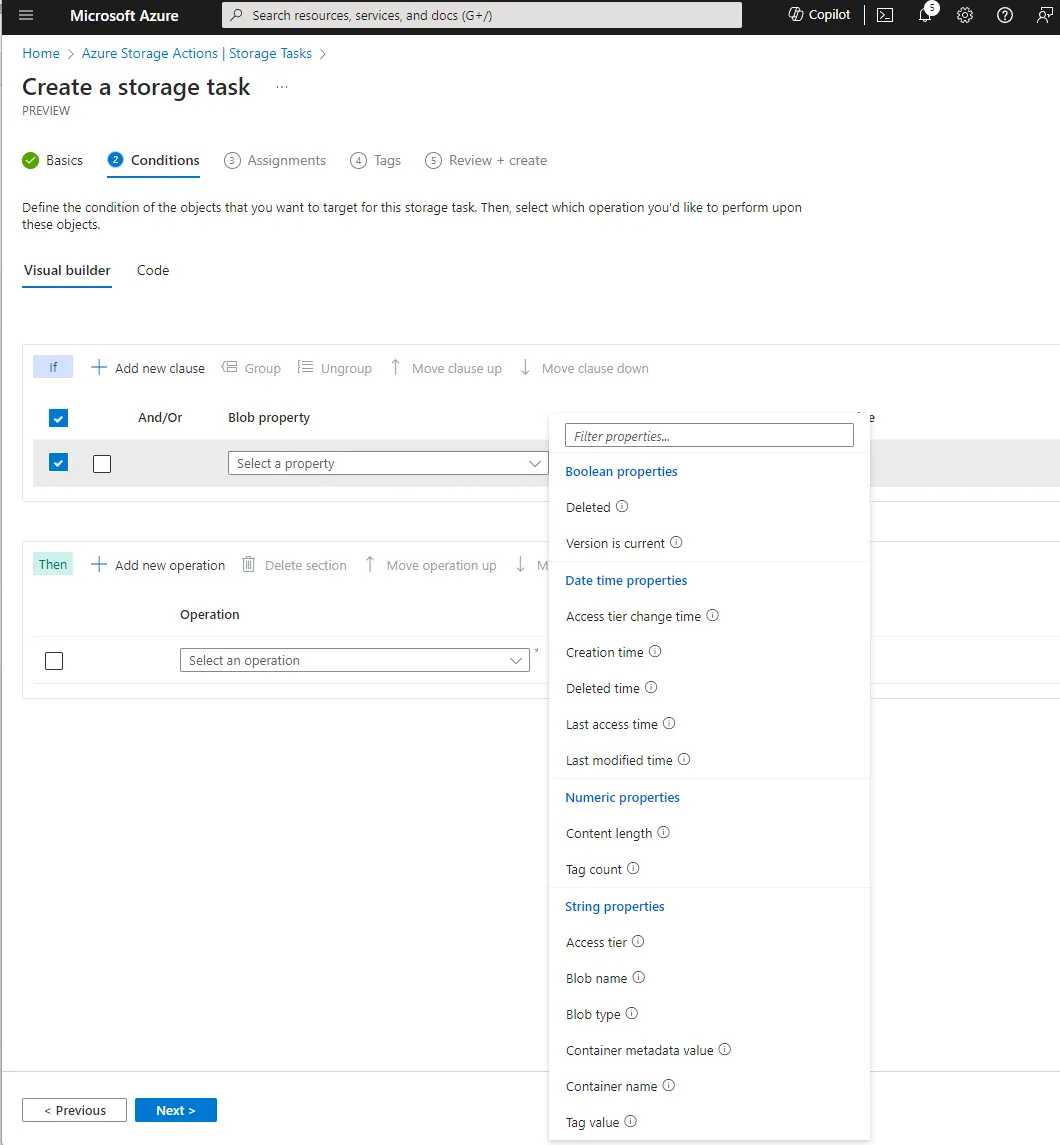Click the ellipsis next to page title

282,87
